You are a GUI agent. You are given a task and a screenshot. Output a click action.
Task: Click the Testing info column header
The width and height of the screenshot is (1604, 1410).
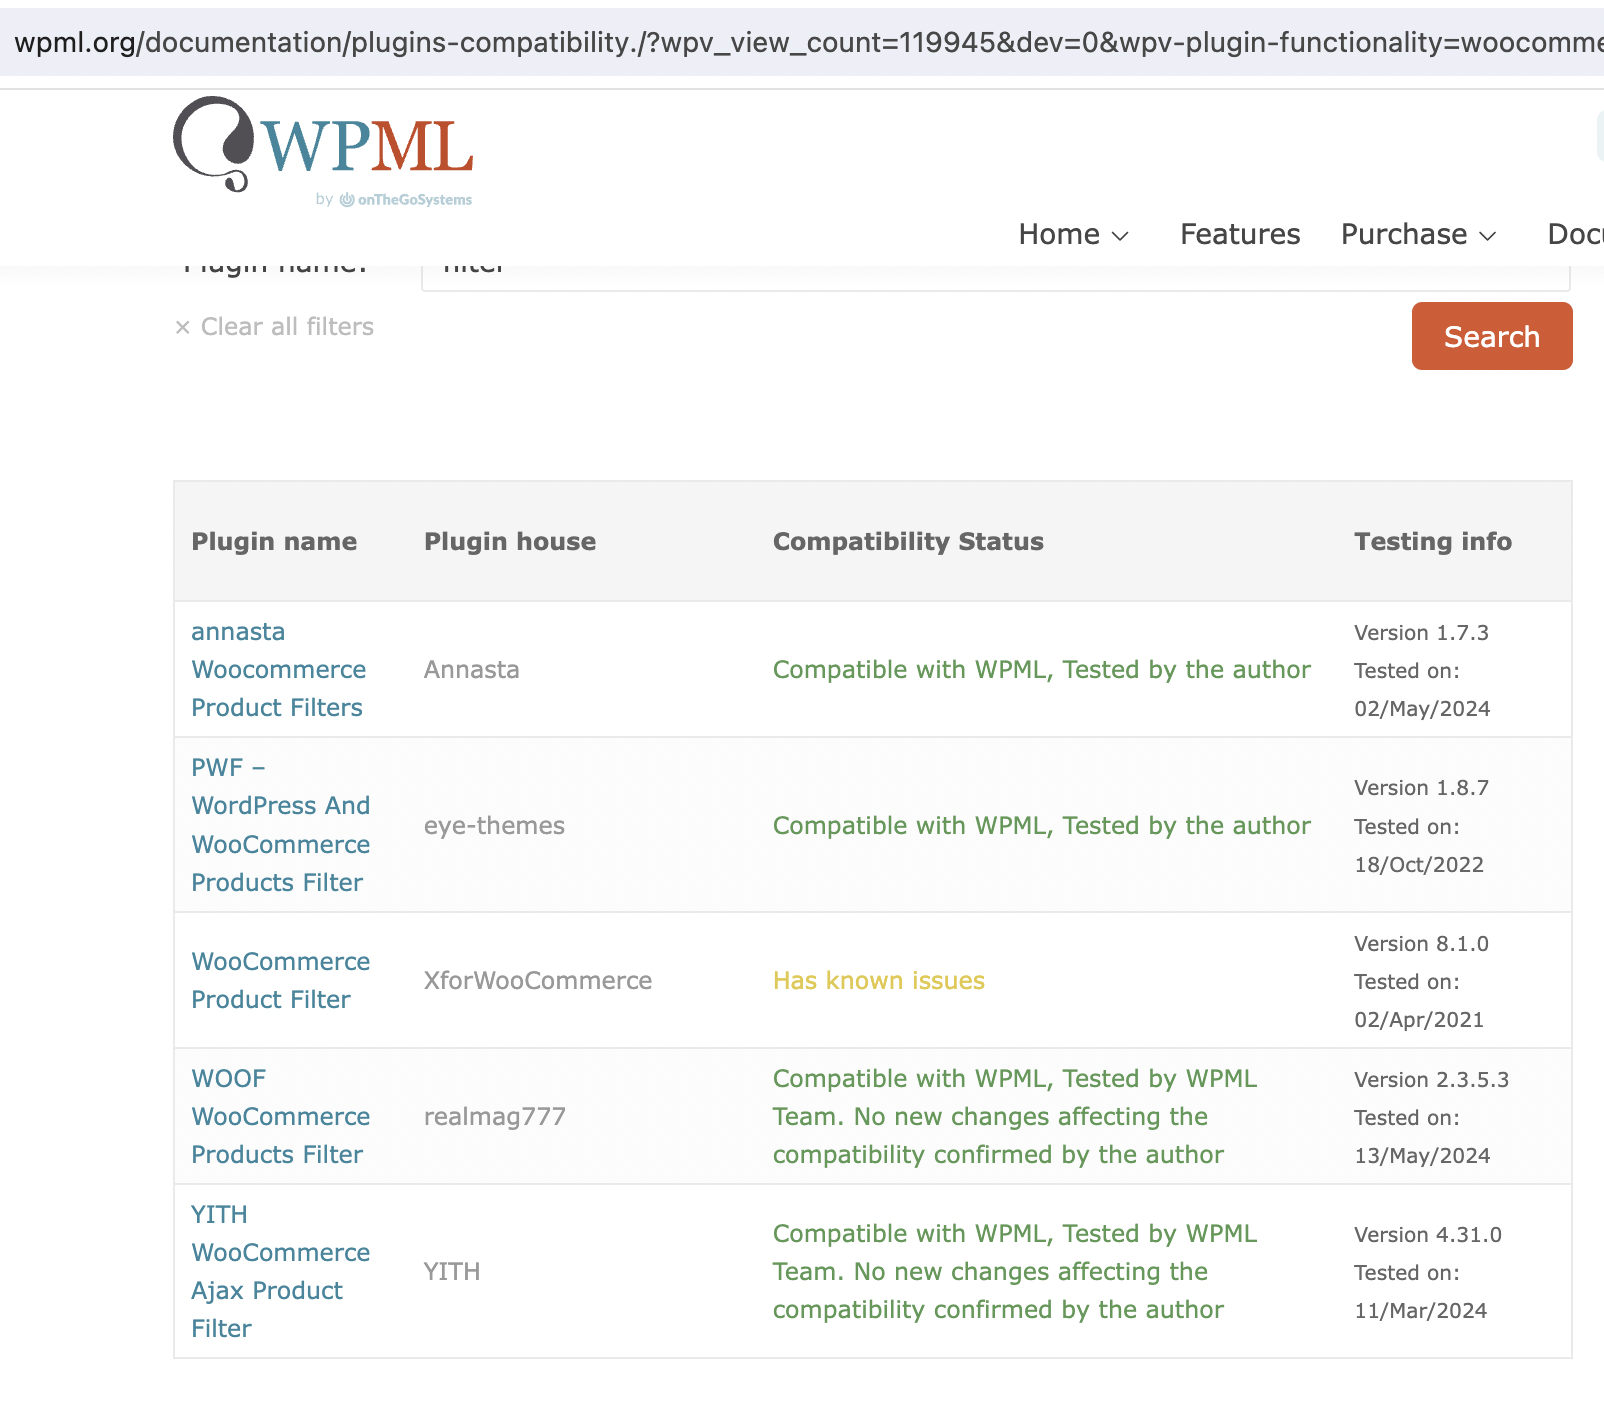click(x=1433, y=541)
